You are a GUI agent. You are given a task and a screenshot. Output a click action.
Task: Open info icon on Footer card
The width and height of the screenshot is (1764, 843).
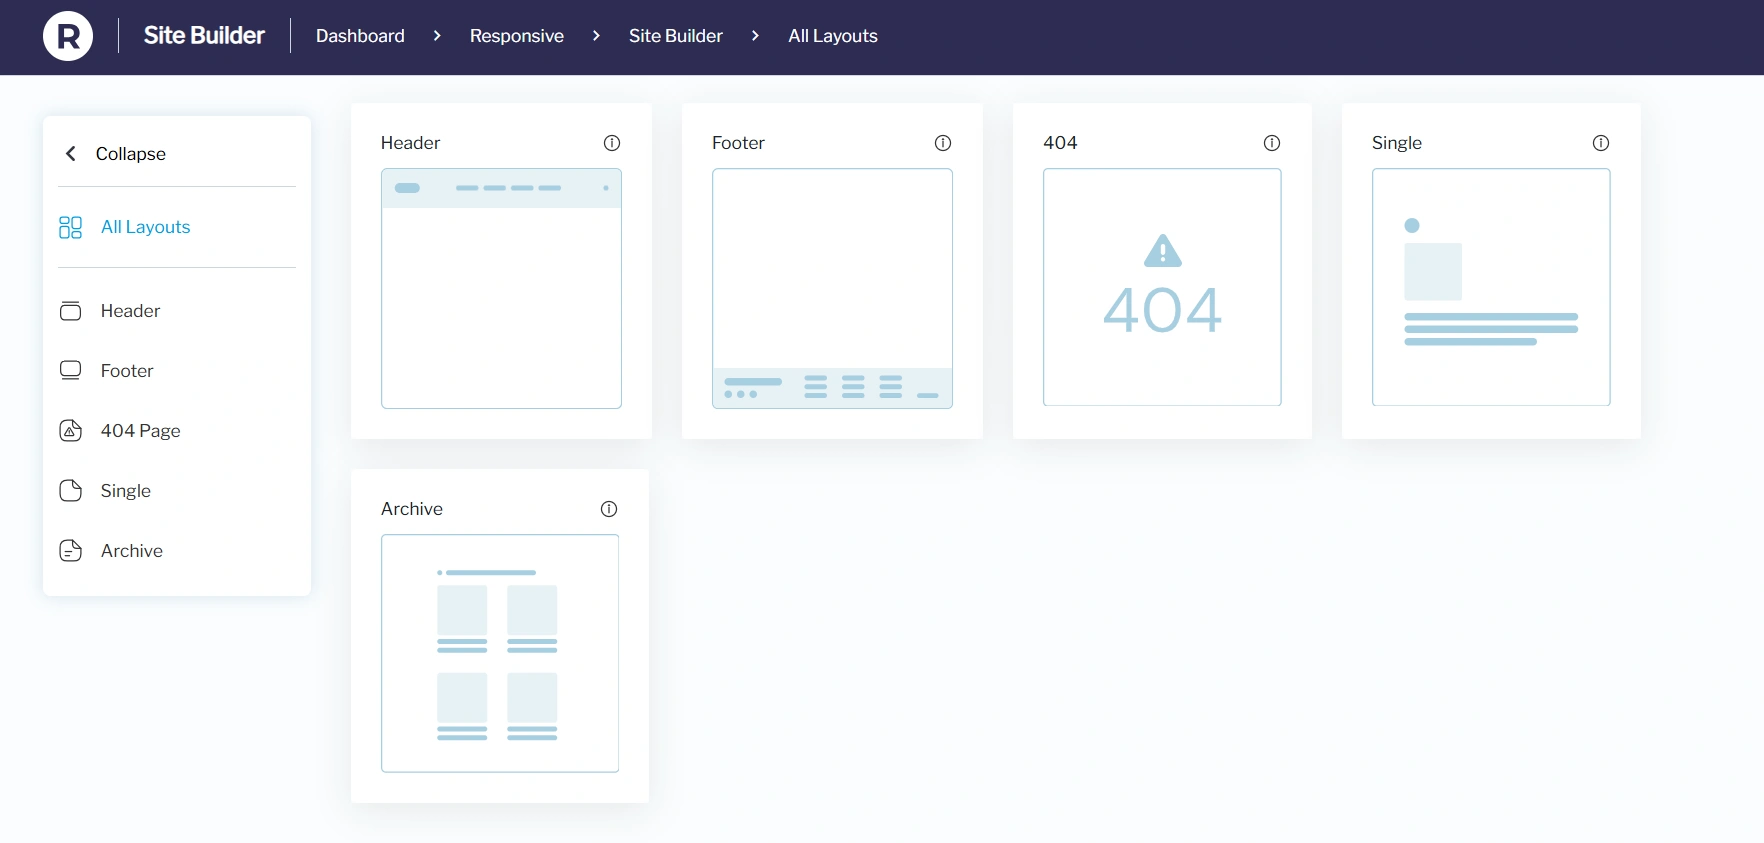pyautogui.click(x=943, y=143)
